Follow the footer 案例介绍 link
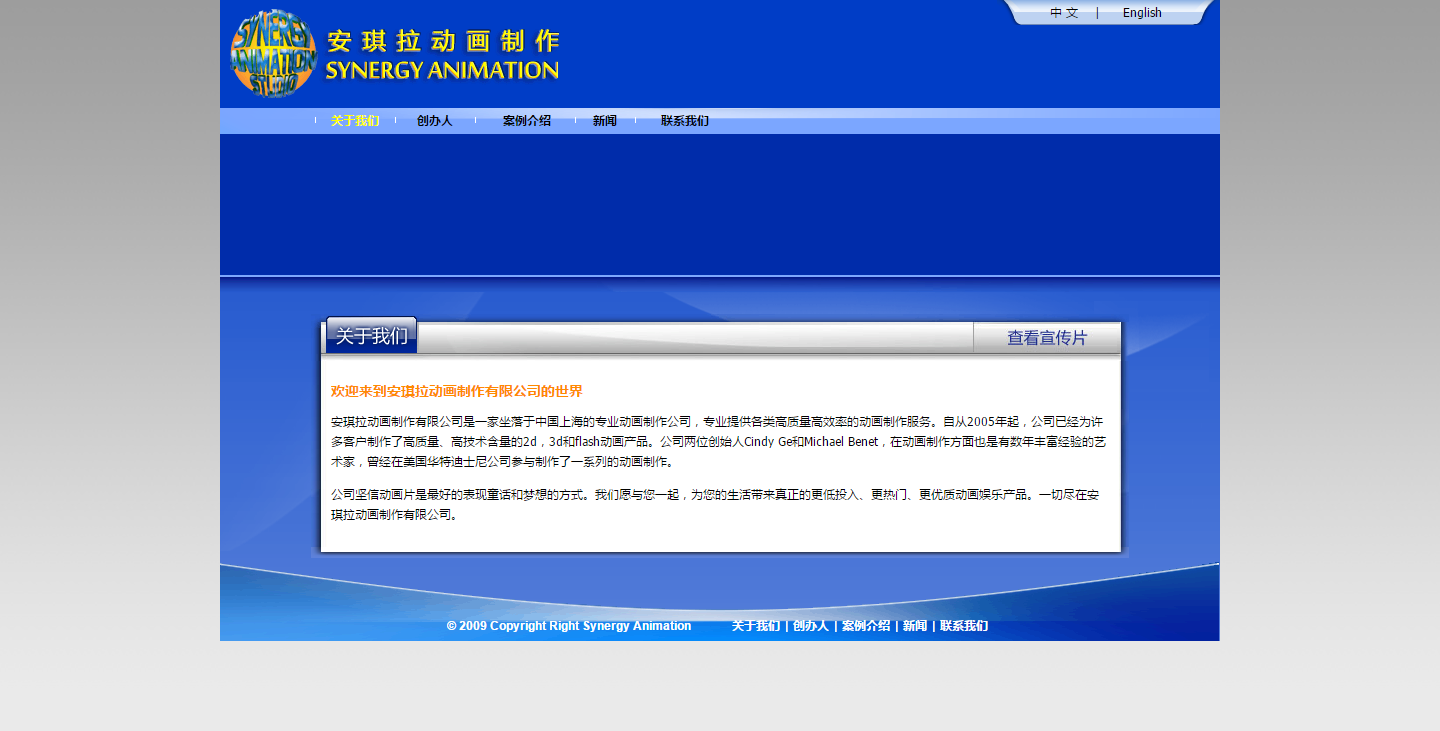The image size is (1440, 731). tap(866, 626)
